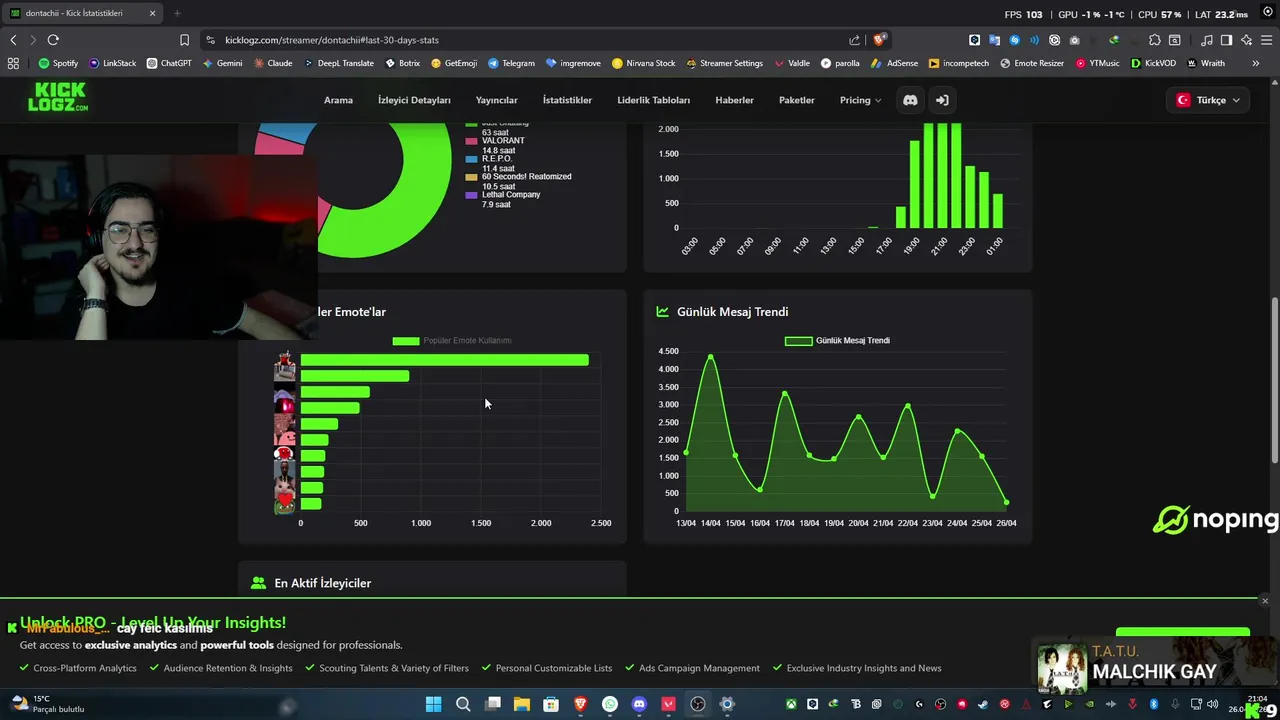1280x720 pixels.
Task: Toggle the Popüler Emote Kullanımı legend item
Action: point(452,340)
